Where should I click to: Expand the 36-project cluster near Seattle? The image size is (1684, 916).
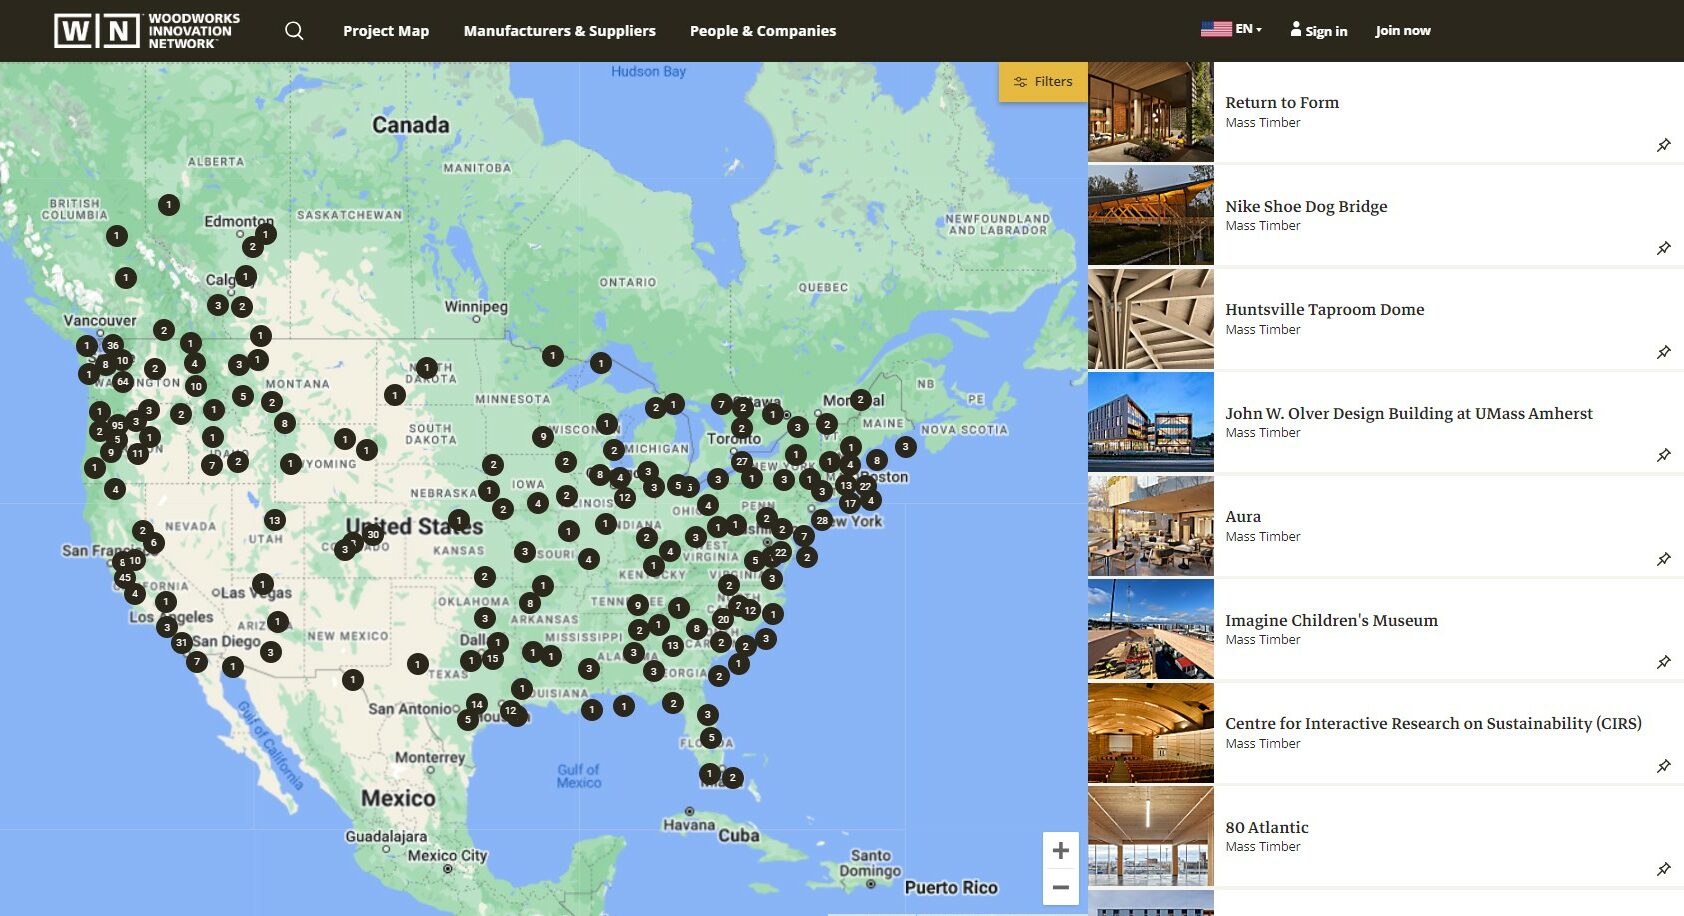pos(113,344)
